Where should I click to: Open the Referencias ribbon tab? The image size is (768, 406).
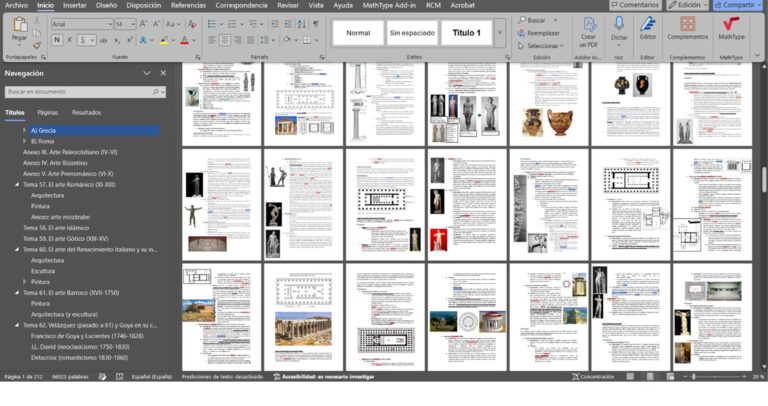(188, 5)
